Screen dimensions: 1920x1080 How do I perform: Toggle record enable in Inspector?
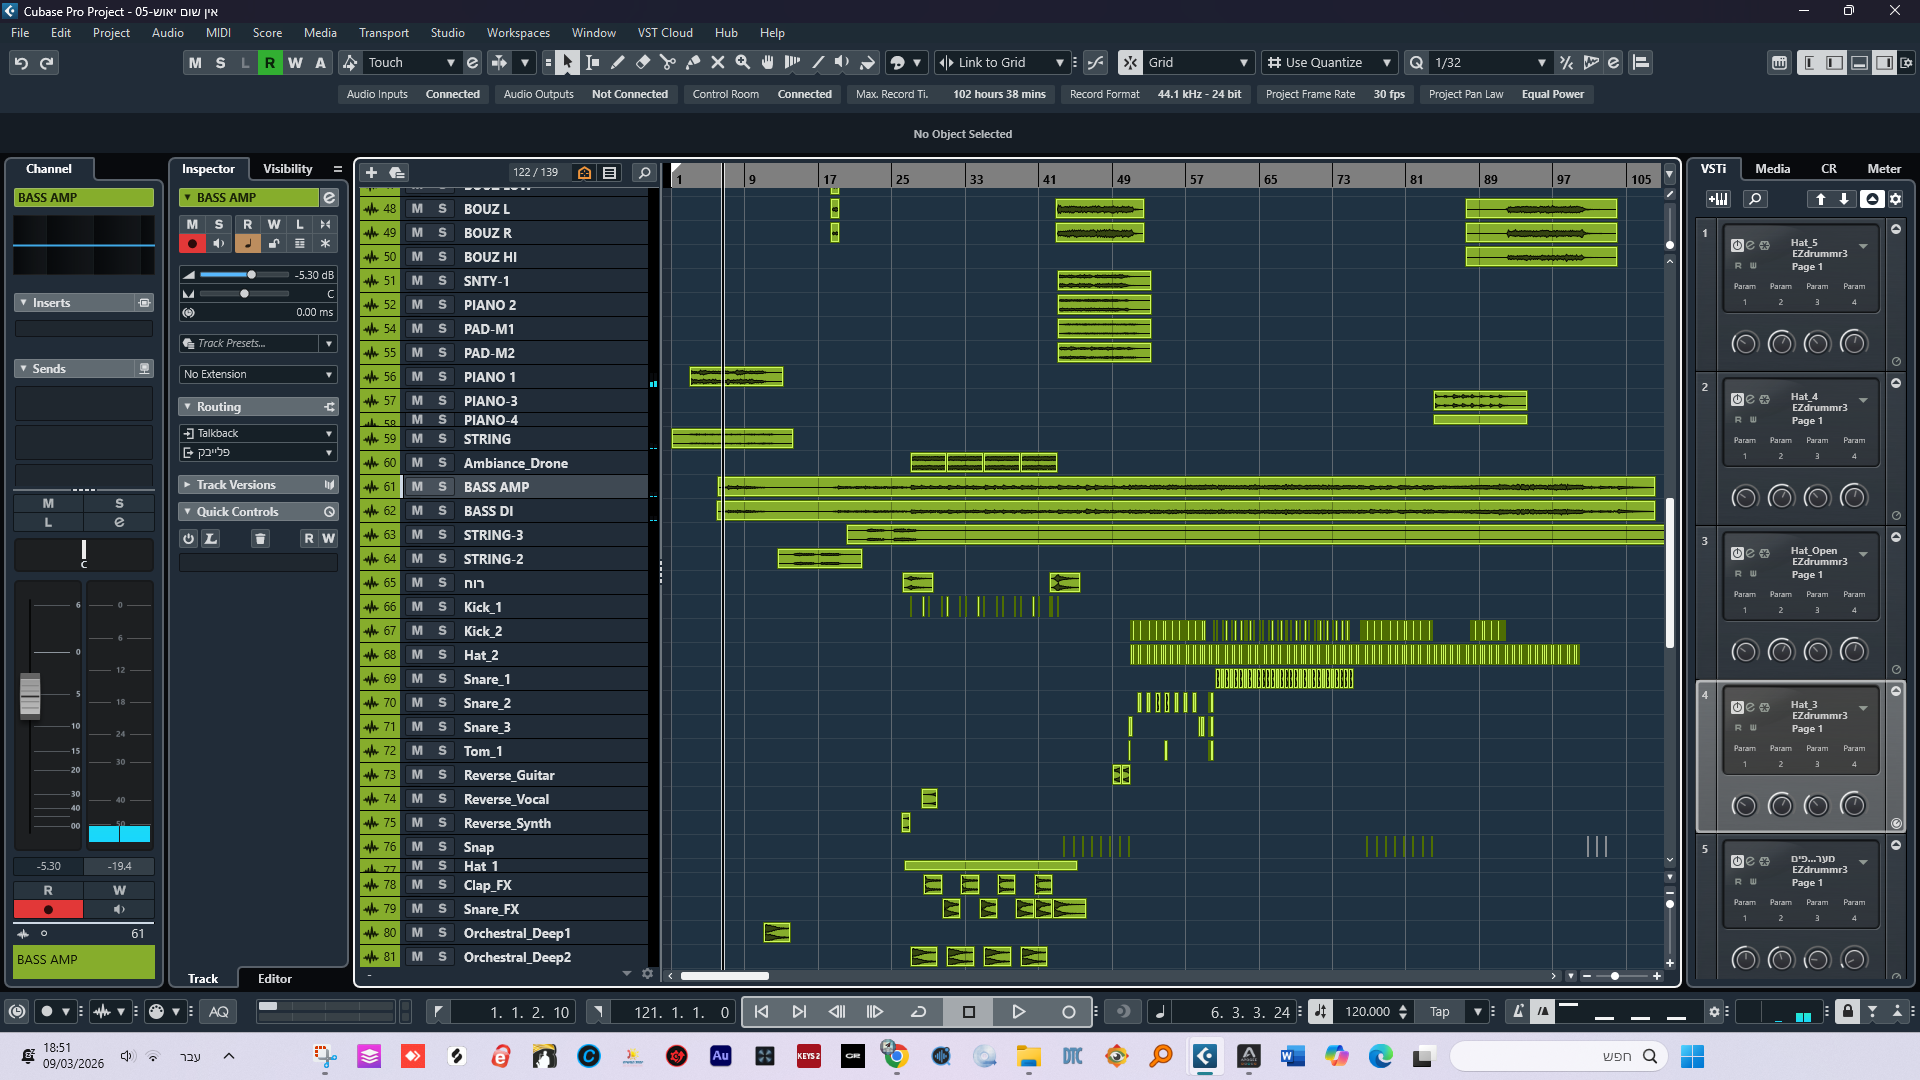192,243
